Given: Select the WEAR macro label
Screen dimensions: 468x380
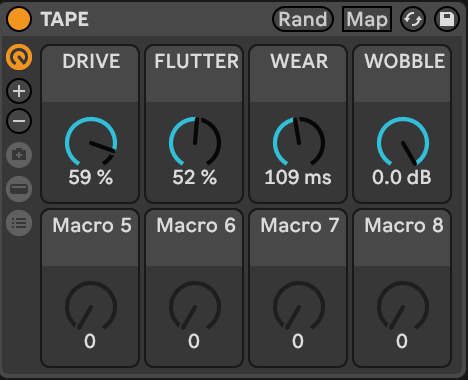Looking at the screenshot, I should (299, 61).
